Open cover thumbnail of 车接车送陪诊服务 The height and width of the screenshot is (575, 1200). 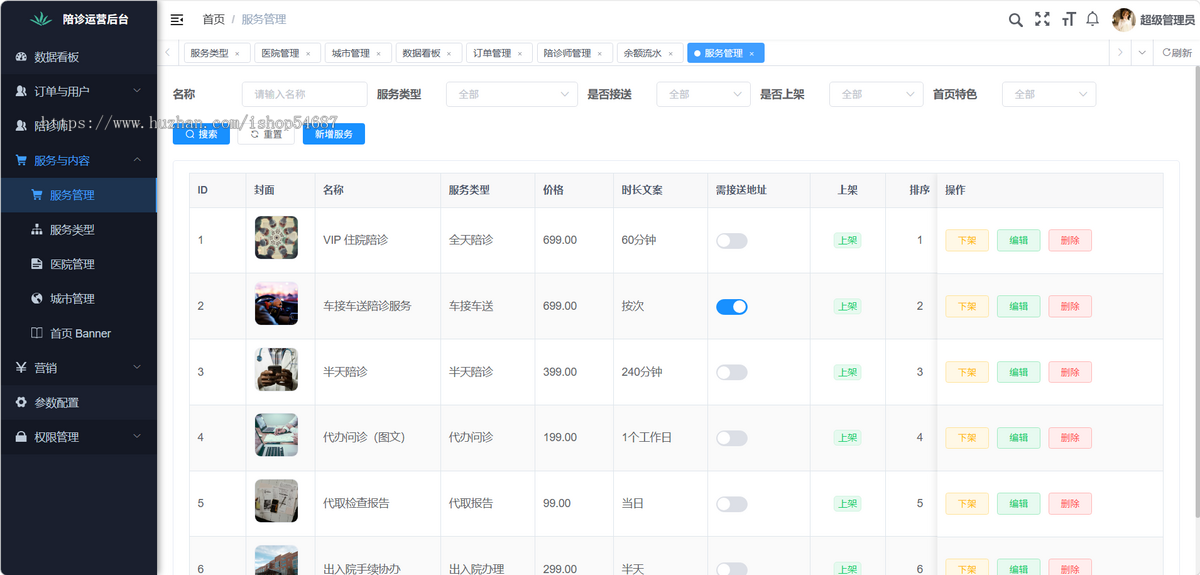point(276,304)
